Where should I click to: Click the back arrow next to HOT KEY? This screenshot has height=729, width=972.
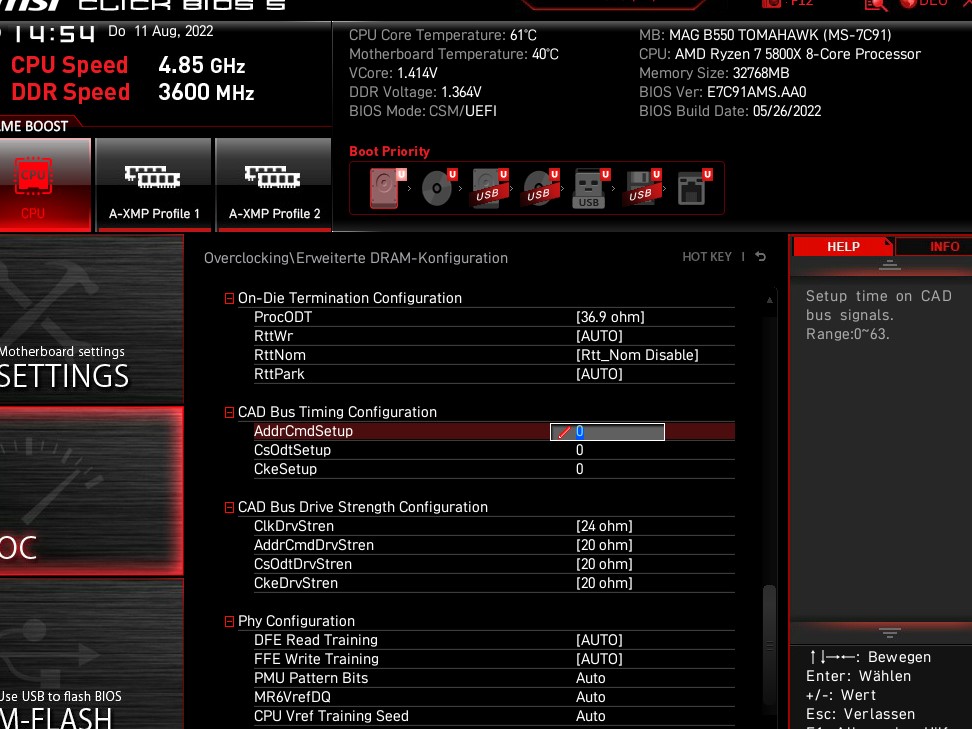tap(761, 257)
